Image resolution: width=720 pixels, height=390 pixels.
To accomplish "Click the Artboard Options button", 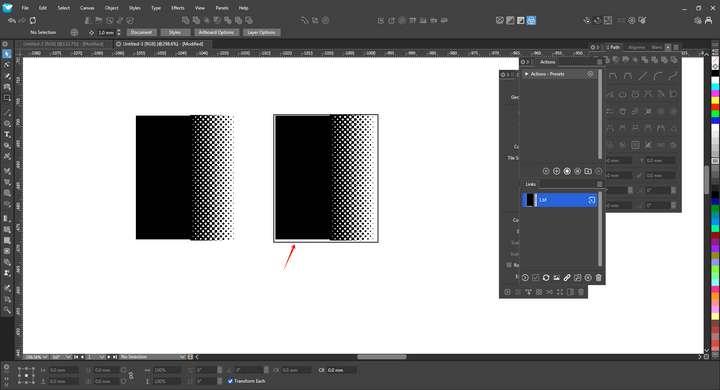I will pyautogui.click(x=216, y=33).
